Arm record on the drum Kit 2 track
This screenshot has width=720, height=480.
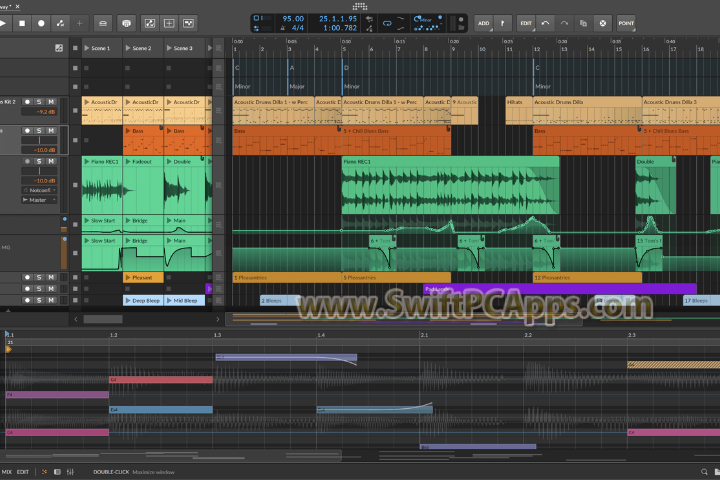27,102
